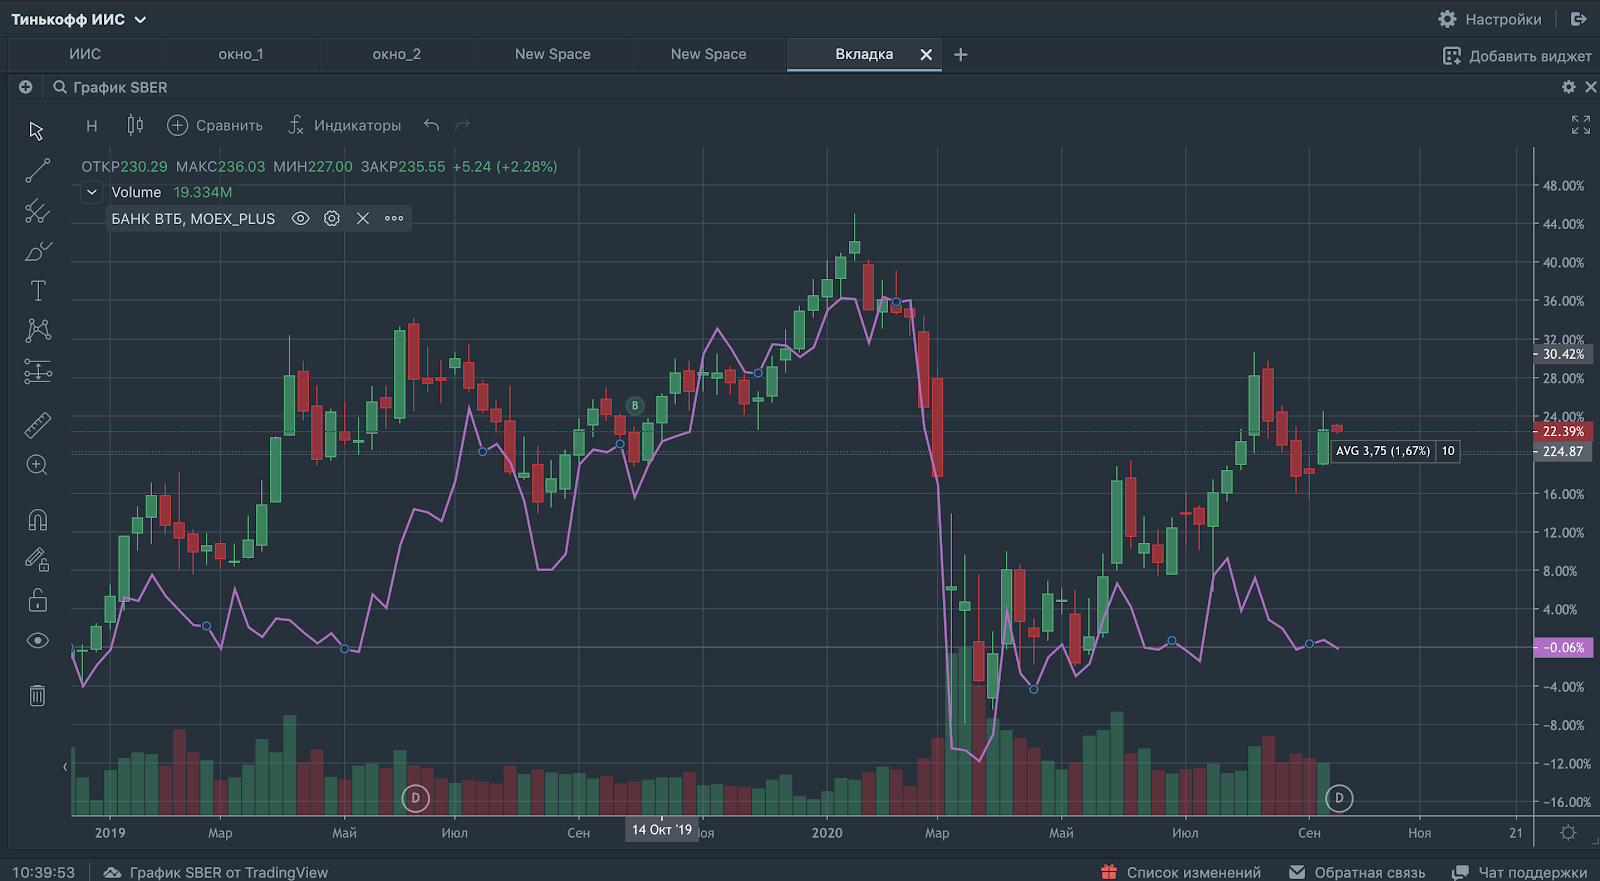
Task: Open more options for БАНК ВТБ series
Action: point(394,218)
